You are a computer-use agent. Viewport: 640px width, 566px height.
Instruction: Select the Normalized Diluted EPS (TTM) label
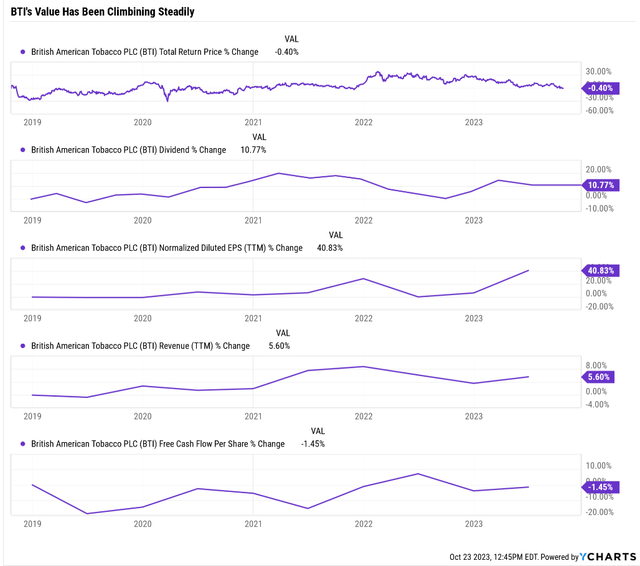167,247
